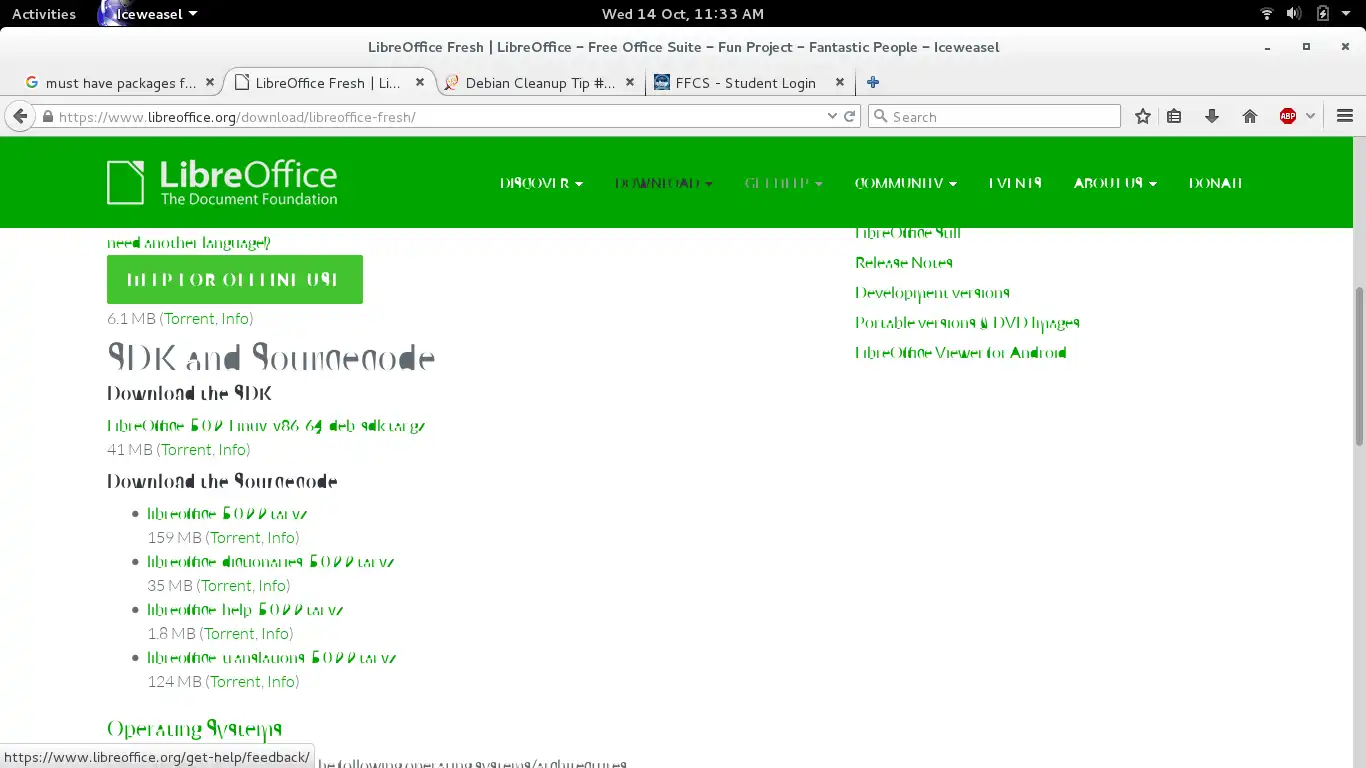Image resolution: width=1366 pixels, height=768 pixels.
Task: Open the Iceweasel application menu
Action: [147, 14]
